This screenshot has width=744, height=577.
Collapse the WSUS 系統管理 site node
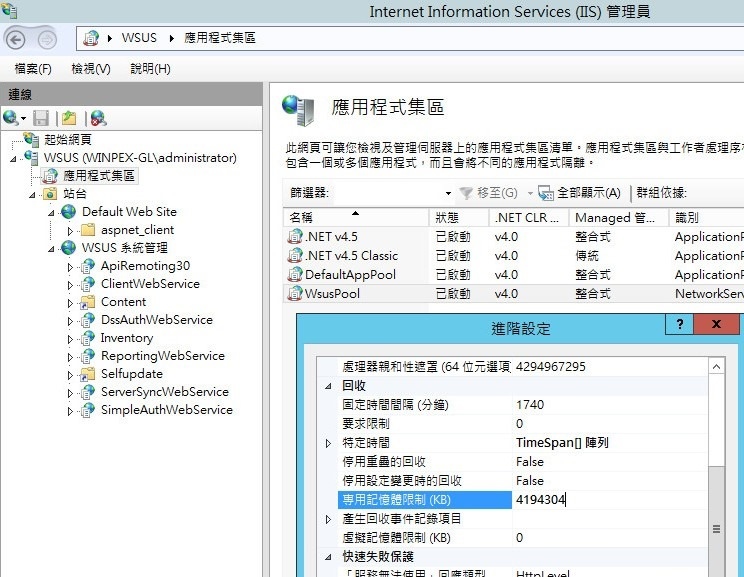pos(51,249)
